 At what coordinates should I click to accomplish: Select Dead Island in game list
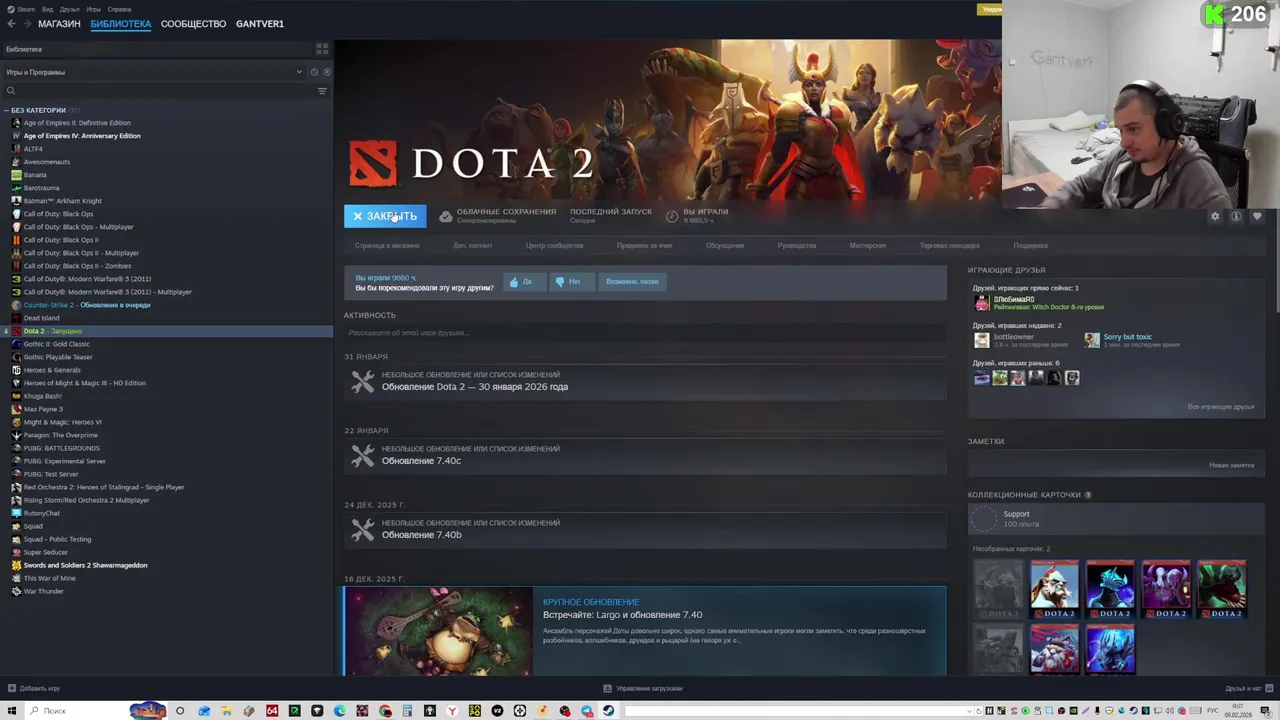[x=41, y=318]
